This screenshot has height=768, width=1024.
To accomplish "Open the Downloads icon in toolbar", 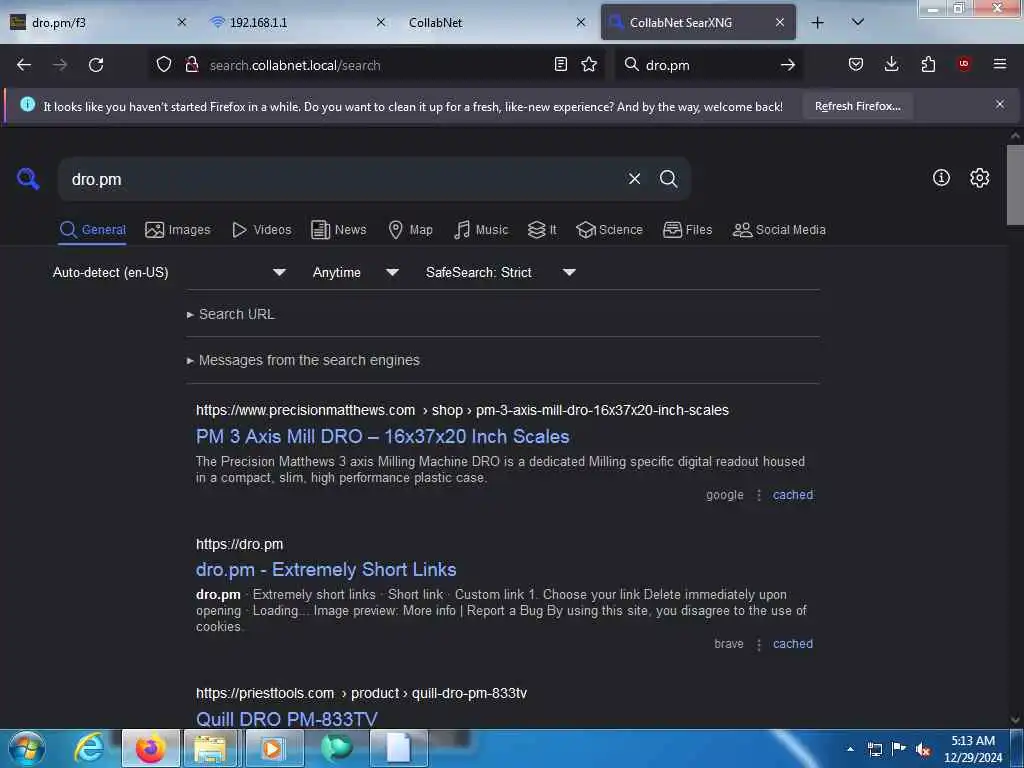I will tap(891, 64).
